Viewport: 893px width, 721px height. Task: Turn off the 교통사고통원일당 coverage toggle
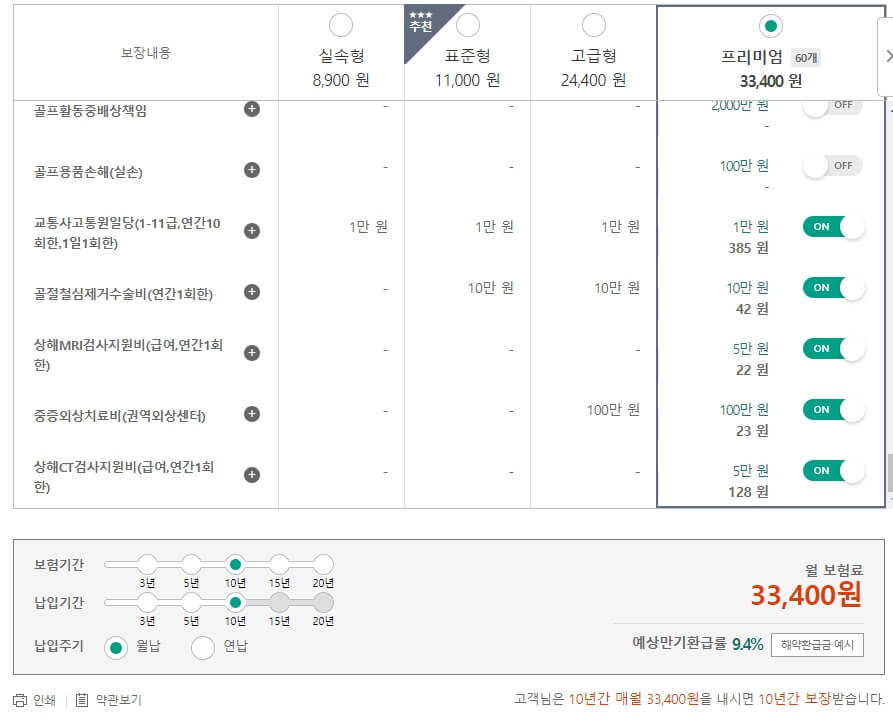[833, 227]
